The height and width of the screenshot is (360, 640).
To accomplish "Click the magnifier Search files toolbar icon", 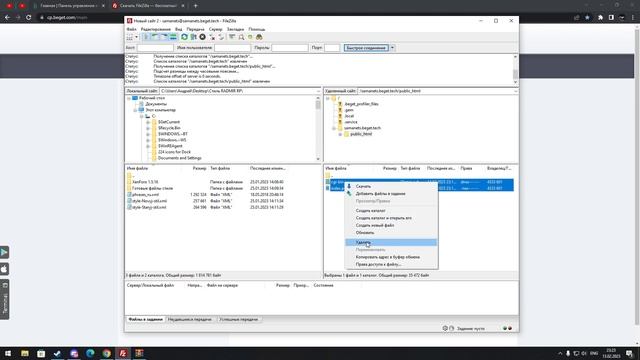I will coord(241,37).
